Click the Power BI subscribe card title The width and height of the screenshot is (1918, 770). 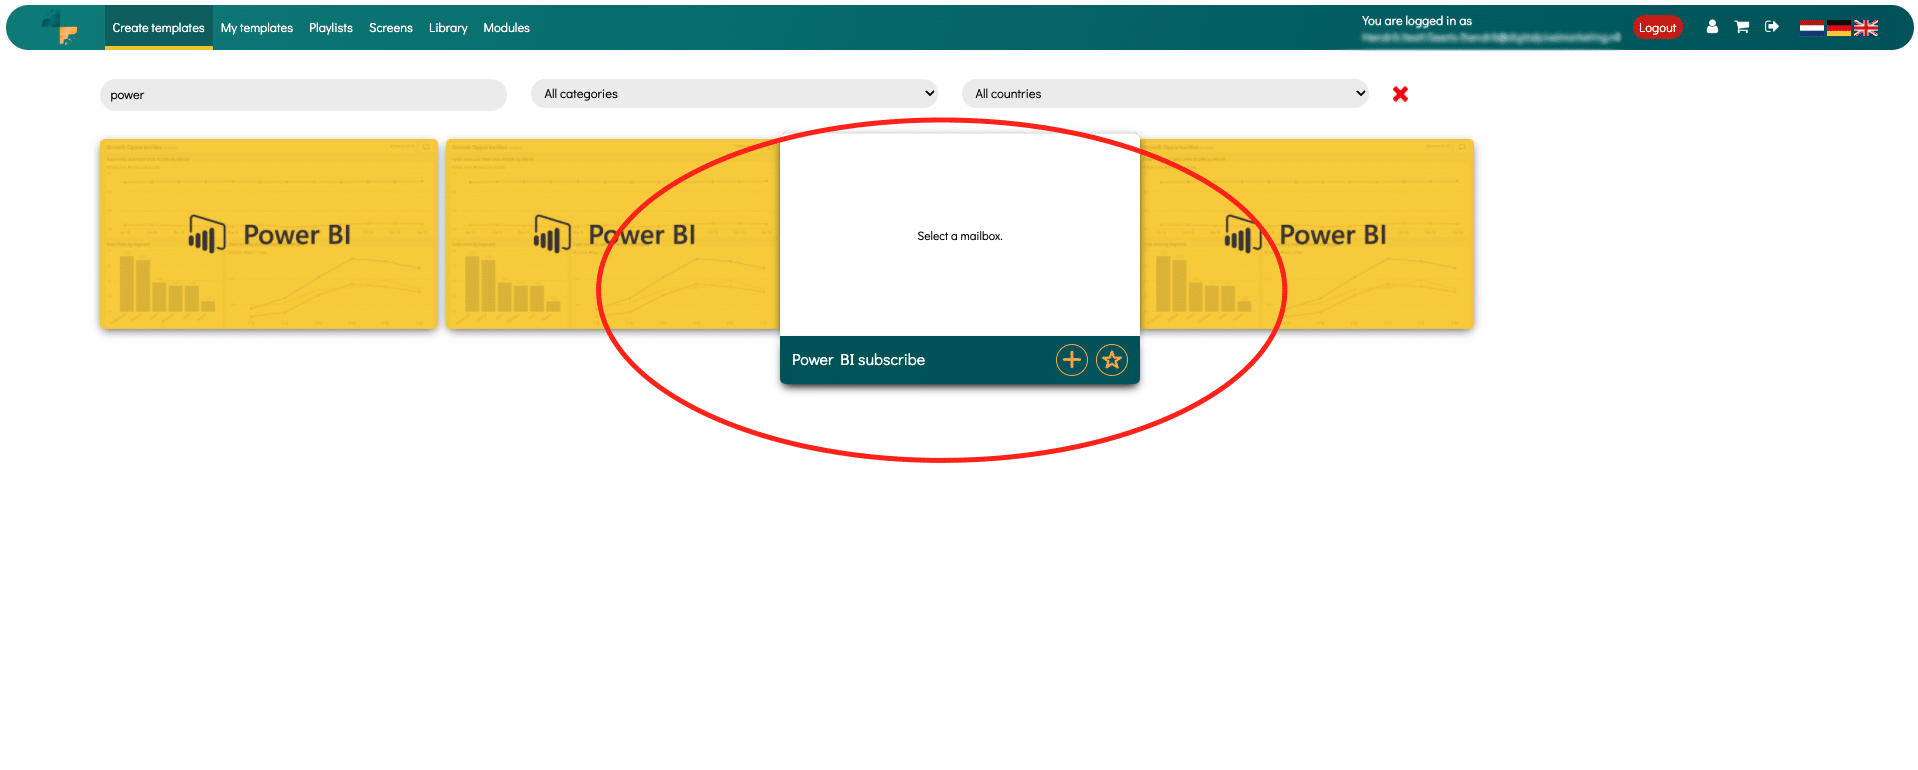tap(858, 360)
